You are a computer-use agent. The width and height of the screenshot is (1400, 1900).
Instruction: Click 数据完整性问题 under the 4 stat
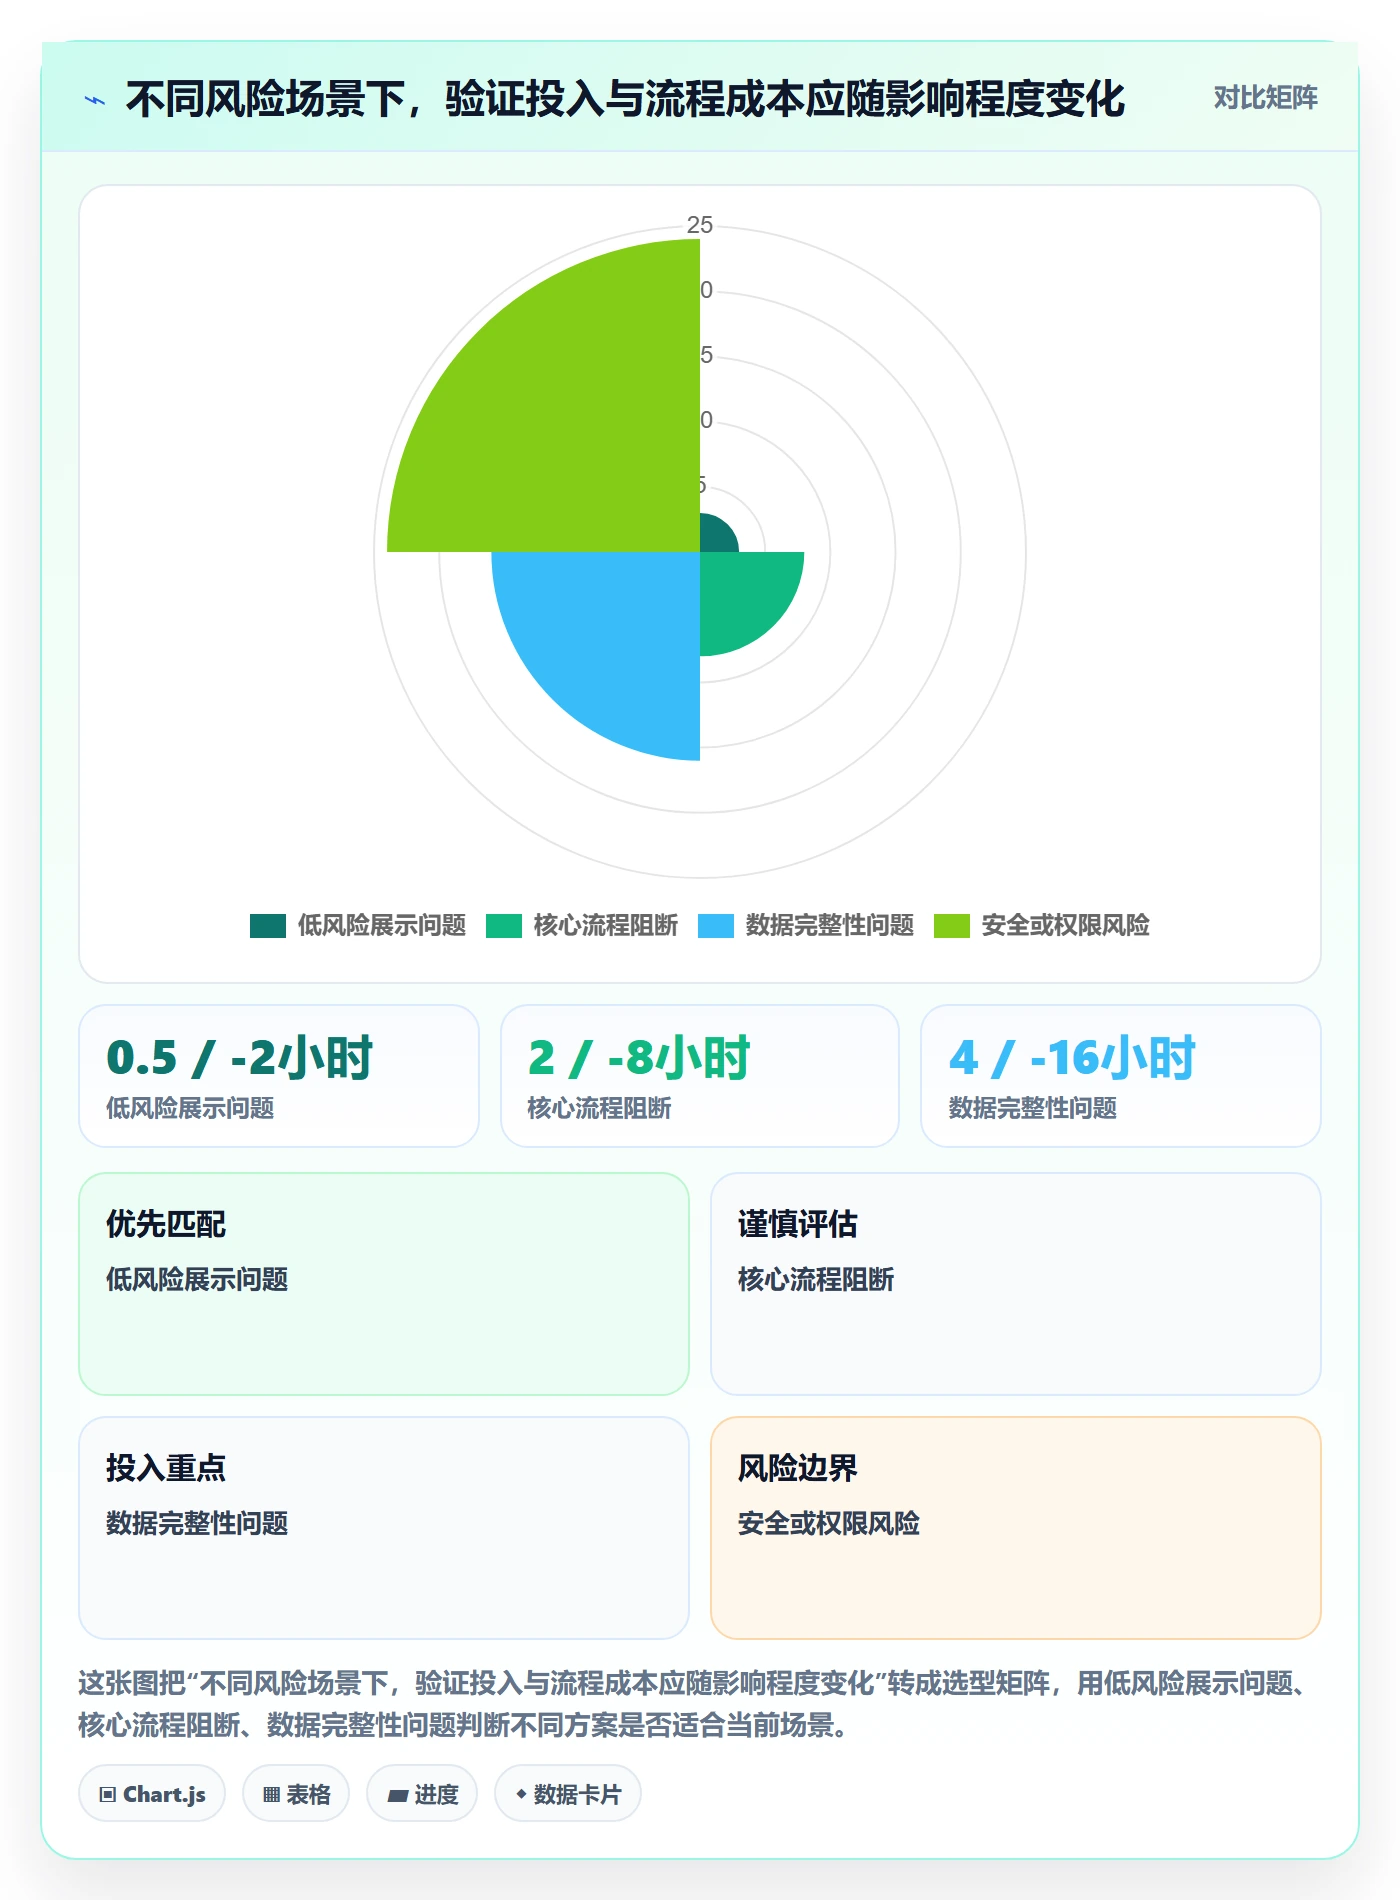pos(1033,1108)
